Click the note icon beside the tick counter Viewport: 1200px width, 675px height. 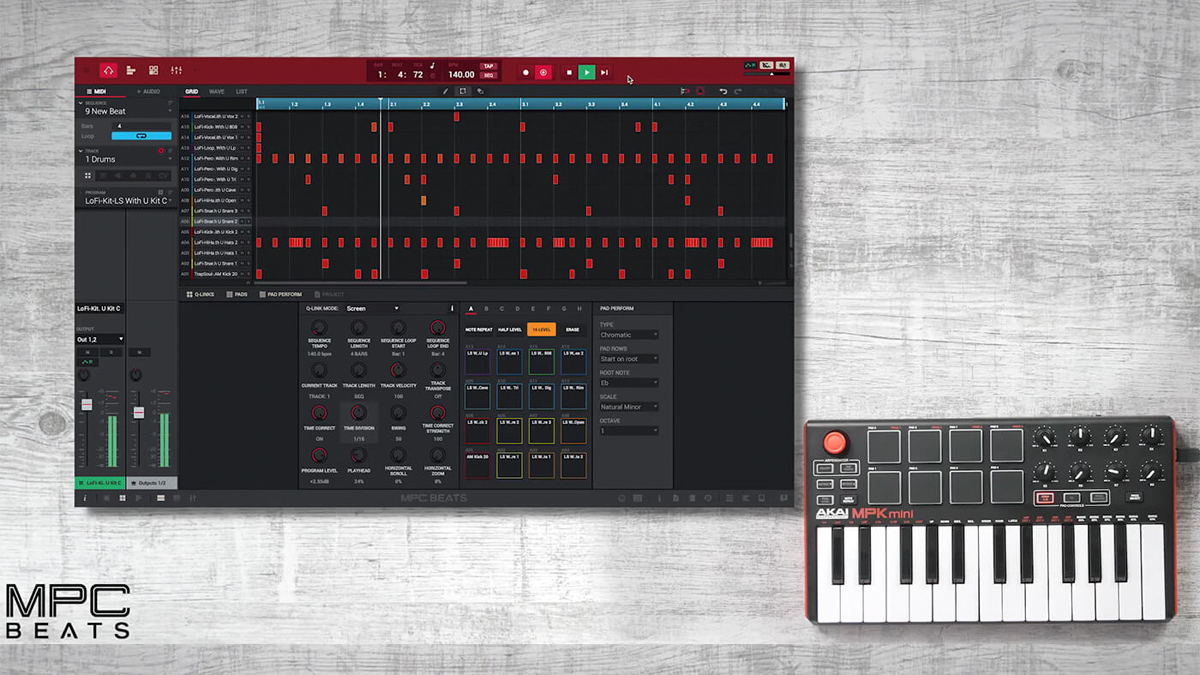click(x=432, y=67)
